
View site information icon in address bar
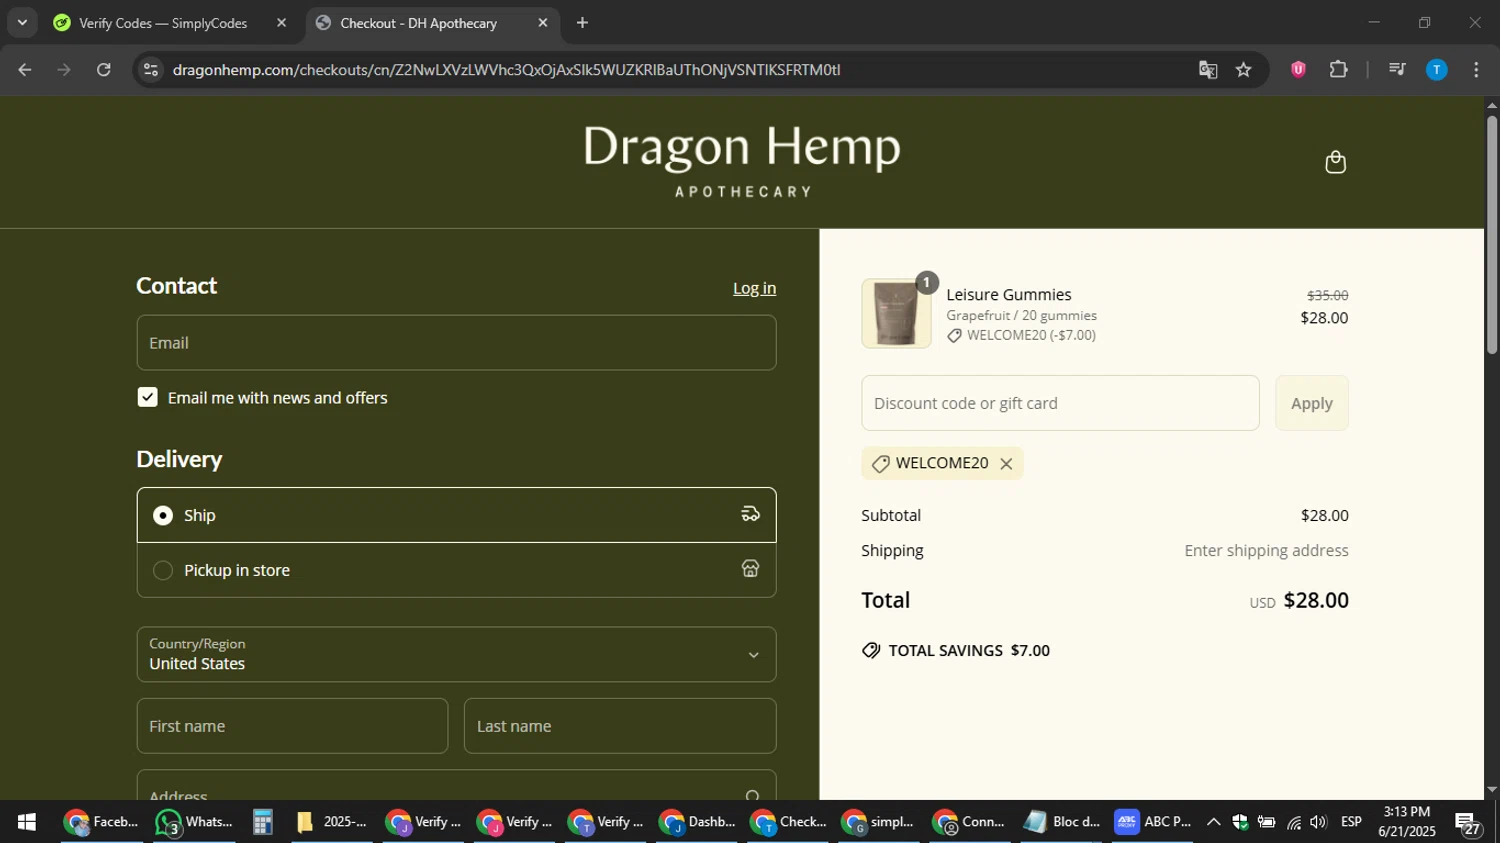(x=151, y=70)
